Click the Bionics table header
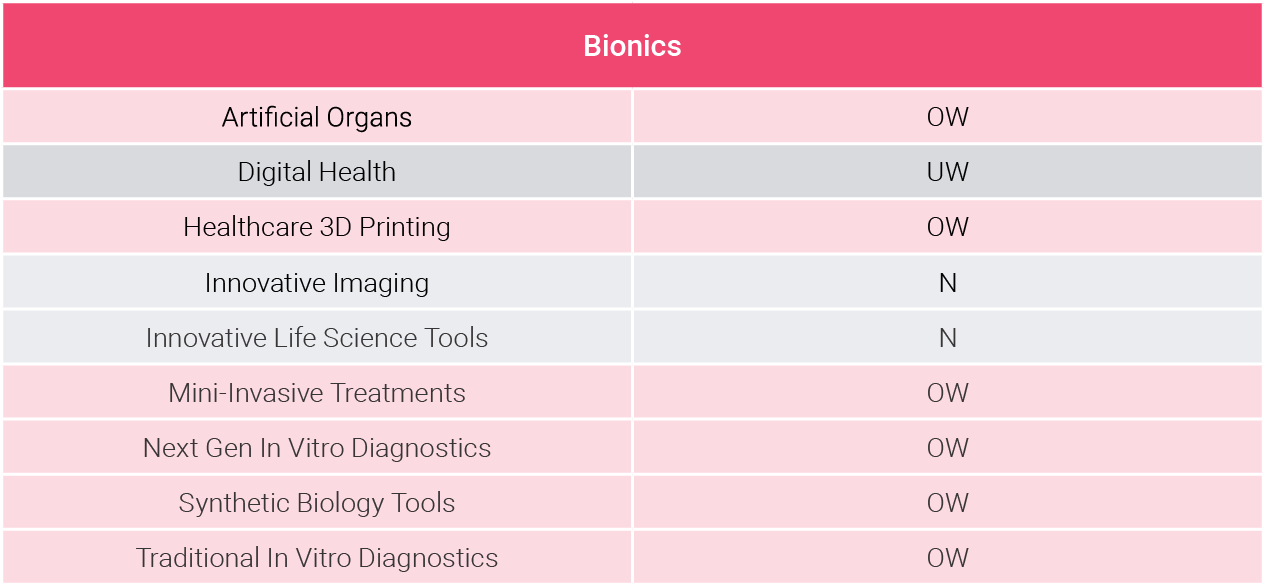The image size is (1265, 586). pyautogui.click(x=632, y=45)
